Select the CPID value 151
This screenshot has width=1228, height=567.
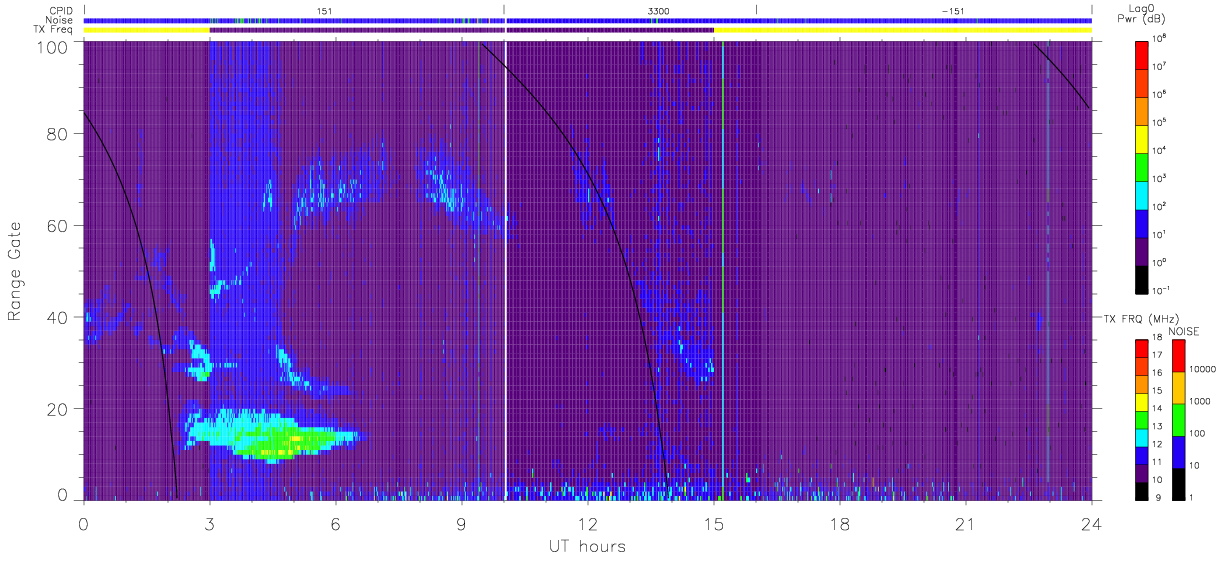tap(324, 10)
